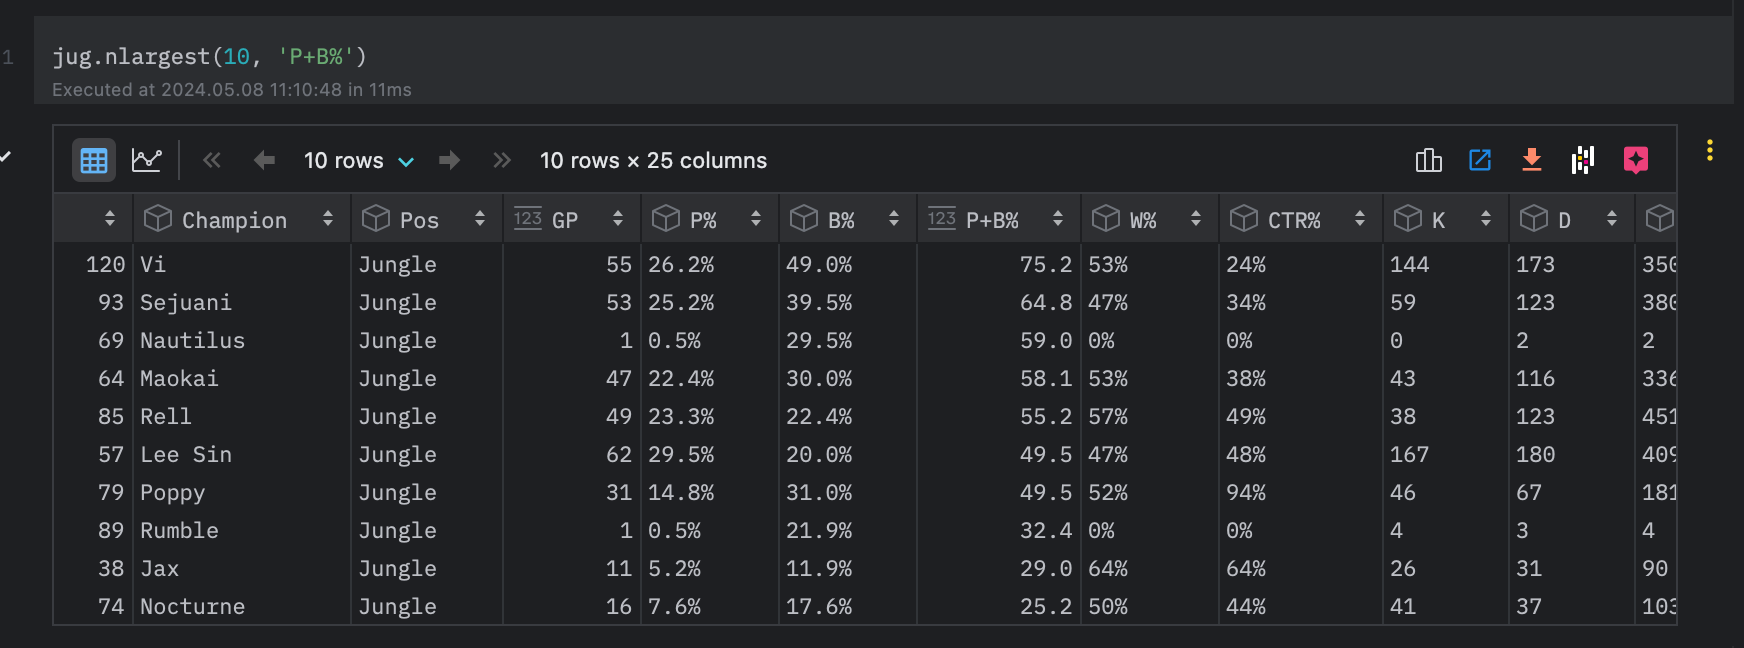Show column statistics icon

pyautogui.click(x=1429, y=160)
